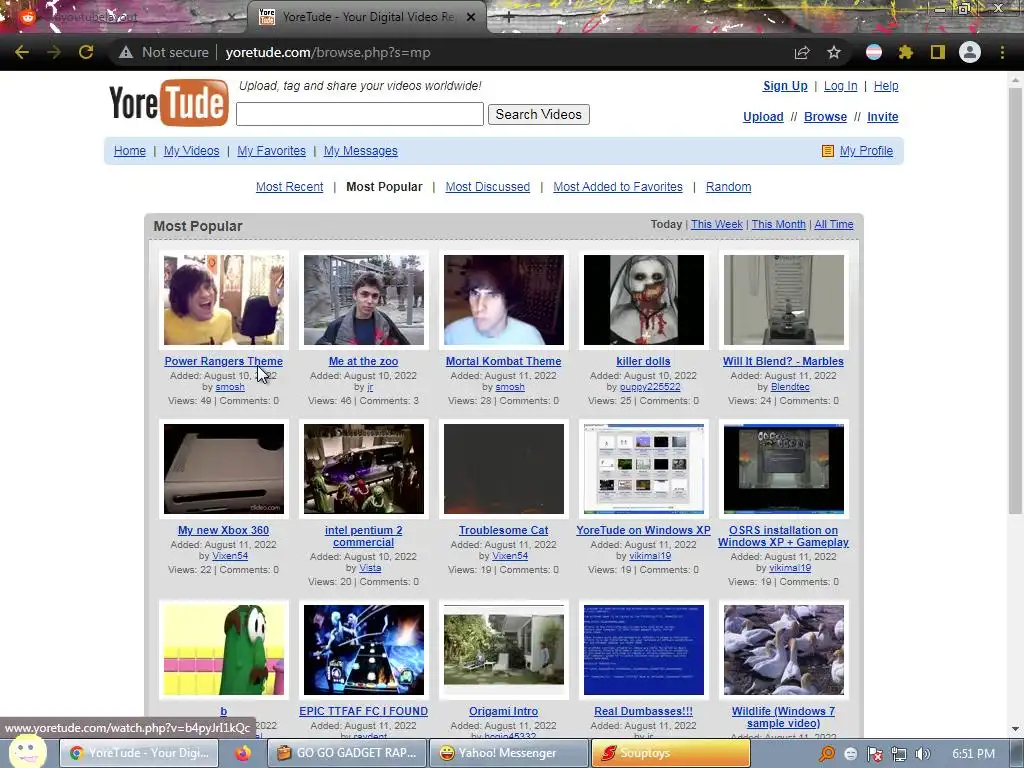Screen dimensions: 1024x768
Task: Filter Most Popular by This Week
Action: 716,224
